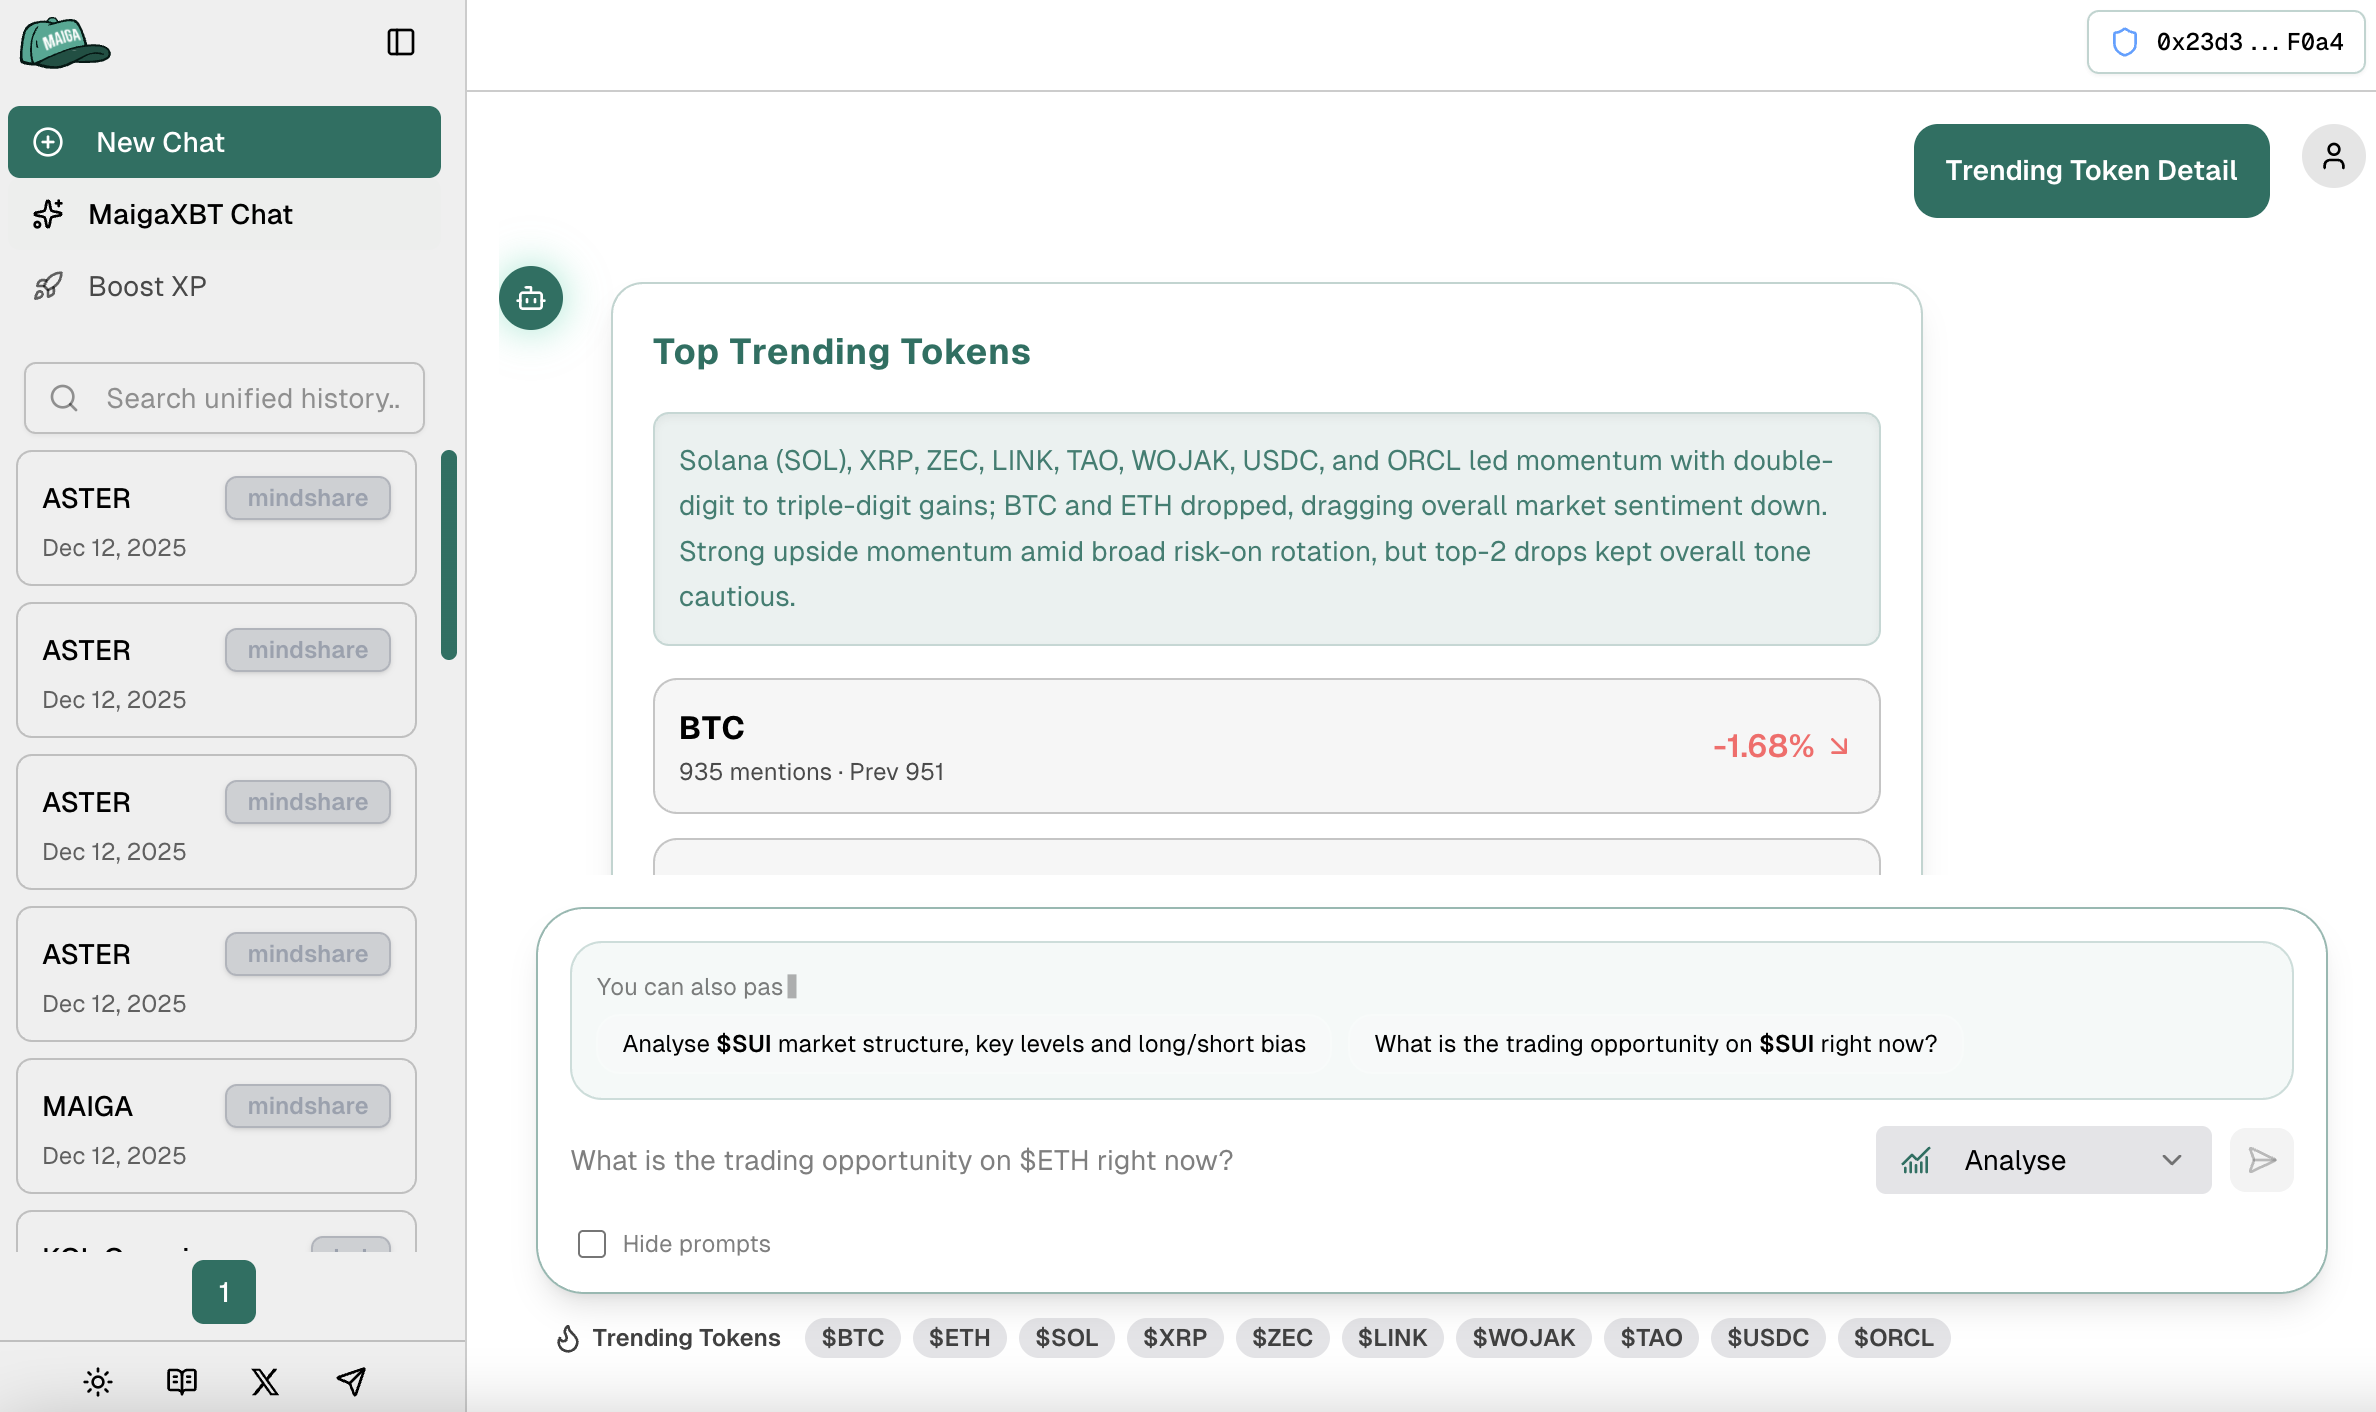Select Boost XP menu item

147,286
